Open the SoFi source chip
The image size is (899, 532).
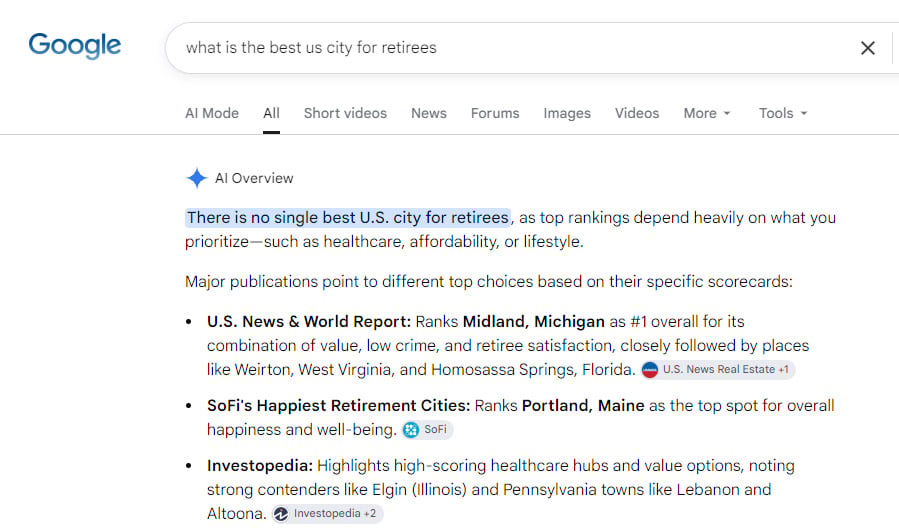coord(427,429)
